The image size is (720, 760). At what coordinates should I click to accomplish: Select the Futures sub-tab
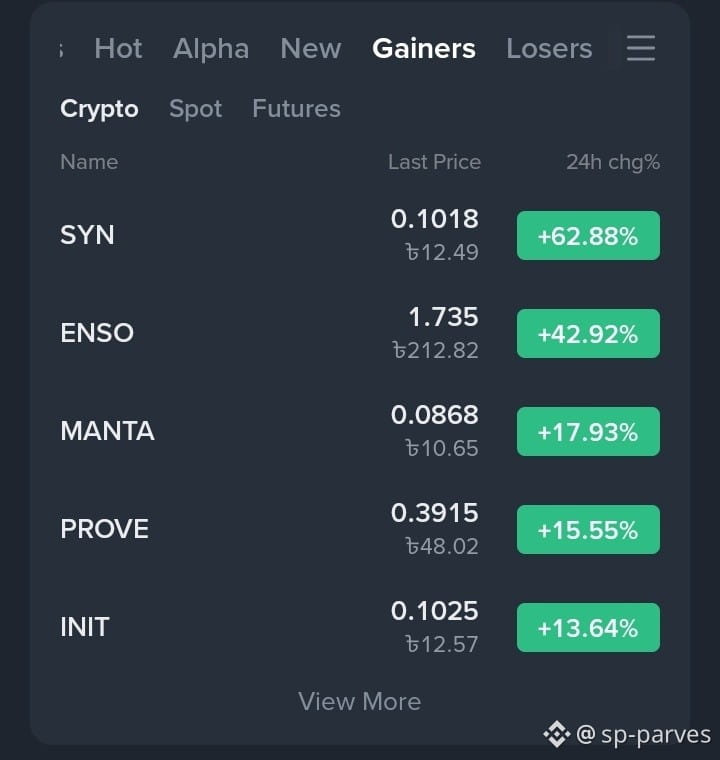[x=296, y=108]
